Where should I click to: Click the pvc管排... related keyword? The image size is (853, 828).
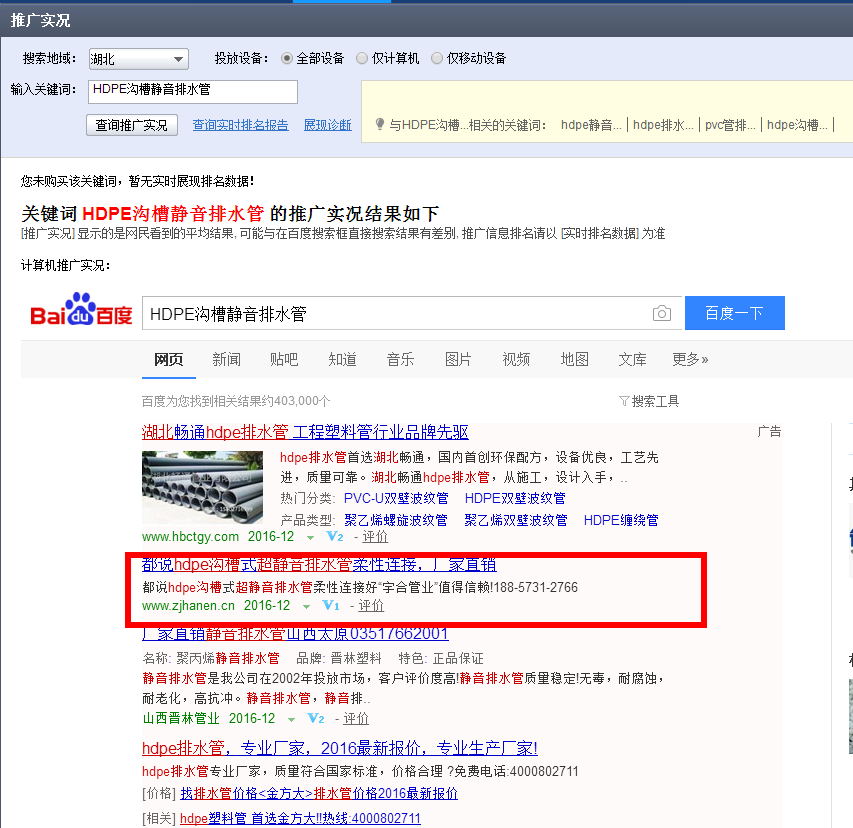pyautogui.click(x=730, y=125)
